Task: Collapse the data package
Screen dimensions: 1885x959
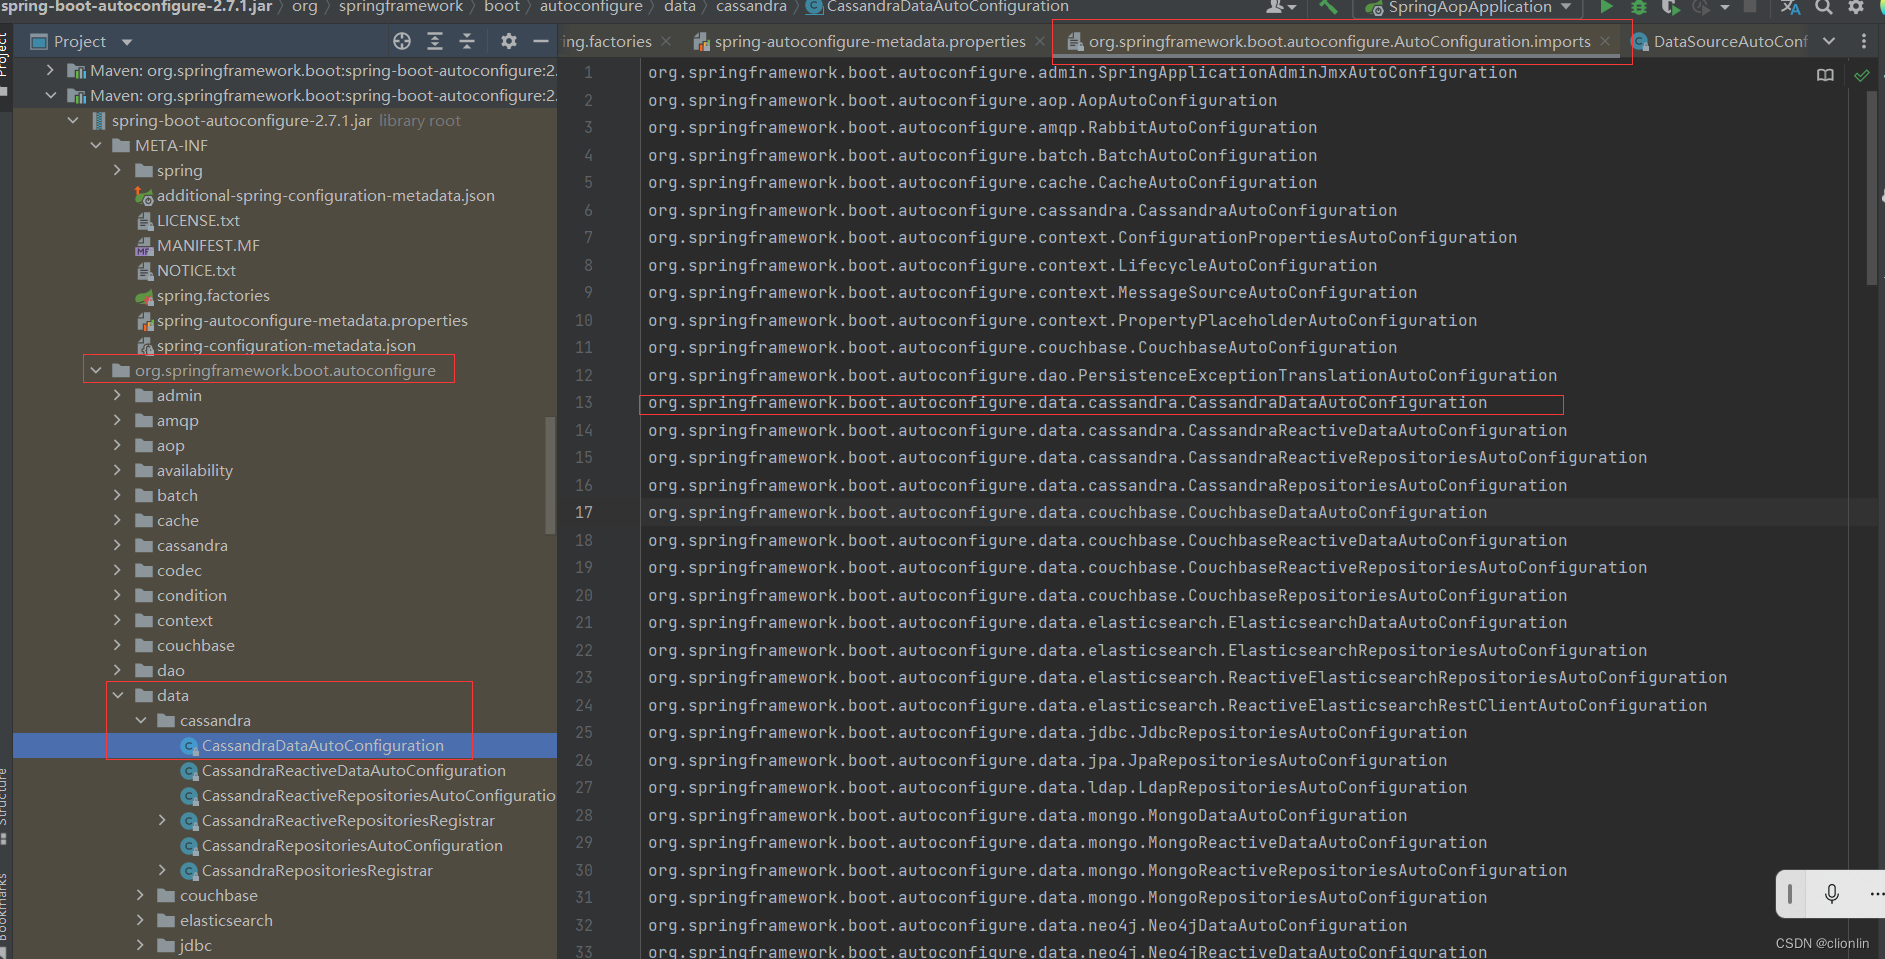Action: click(x=118, y=696)
